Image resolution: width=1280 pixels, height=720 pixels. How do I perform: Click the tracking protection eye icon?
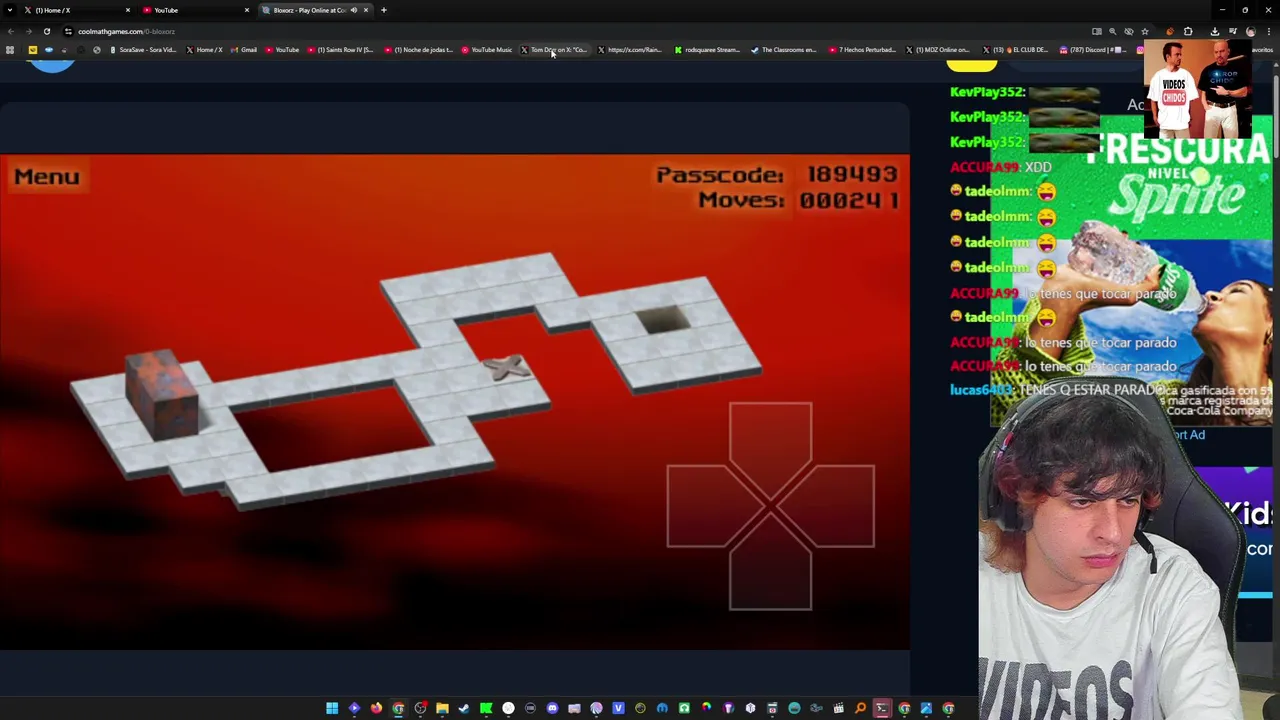[1129, 31]
